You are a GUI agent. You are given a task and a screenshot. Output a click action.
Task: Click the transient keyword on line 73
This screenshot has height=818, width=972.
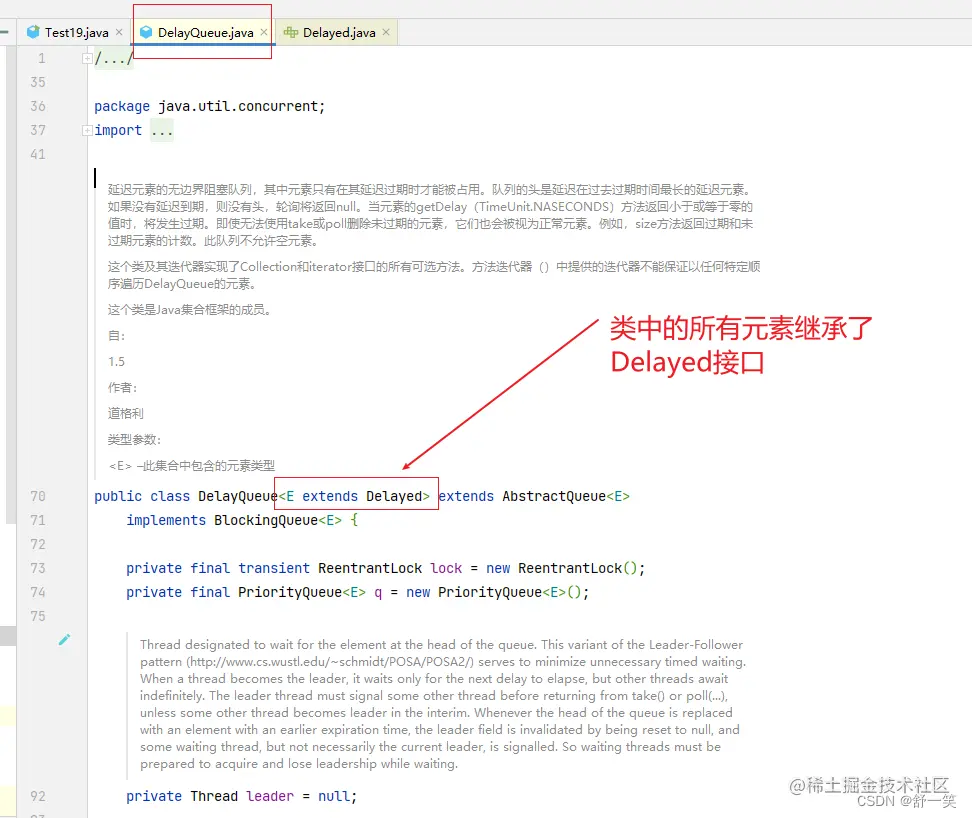[274, 568]
